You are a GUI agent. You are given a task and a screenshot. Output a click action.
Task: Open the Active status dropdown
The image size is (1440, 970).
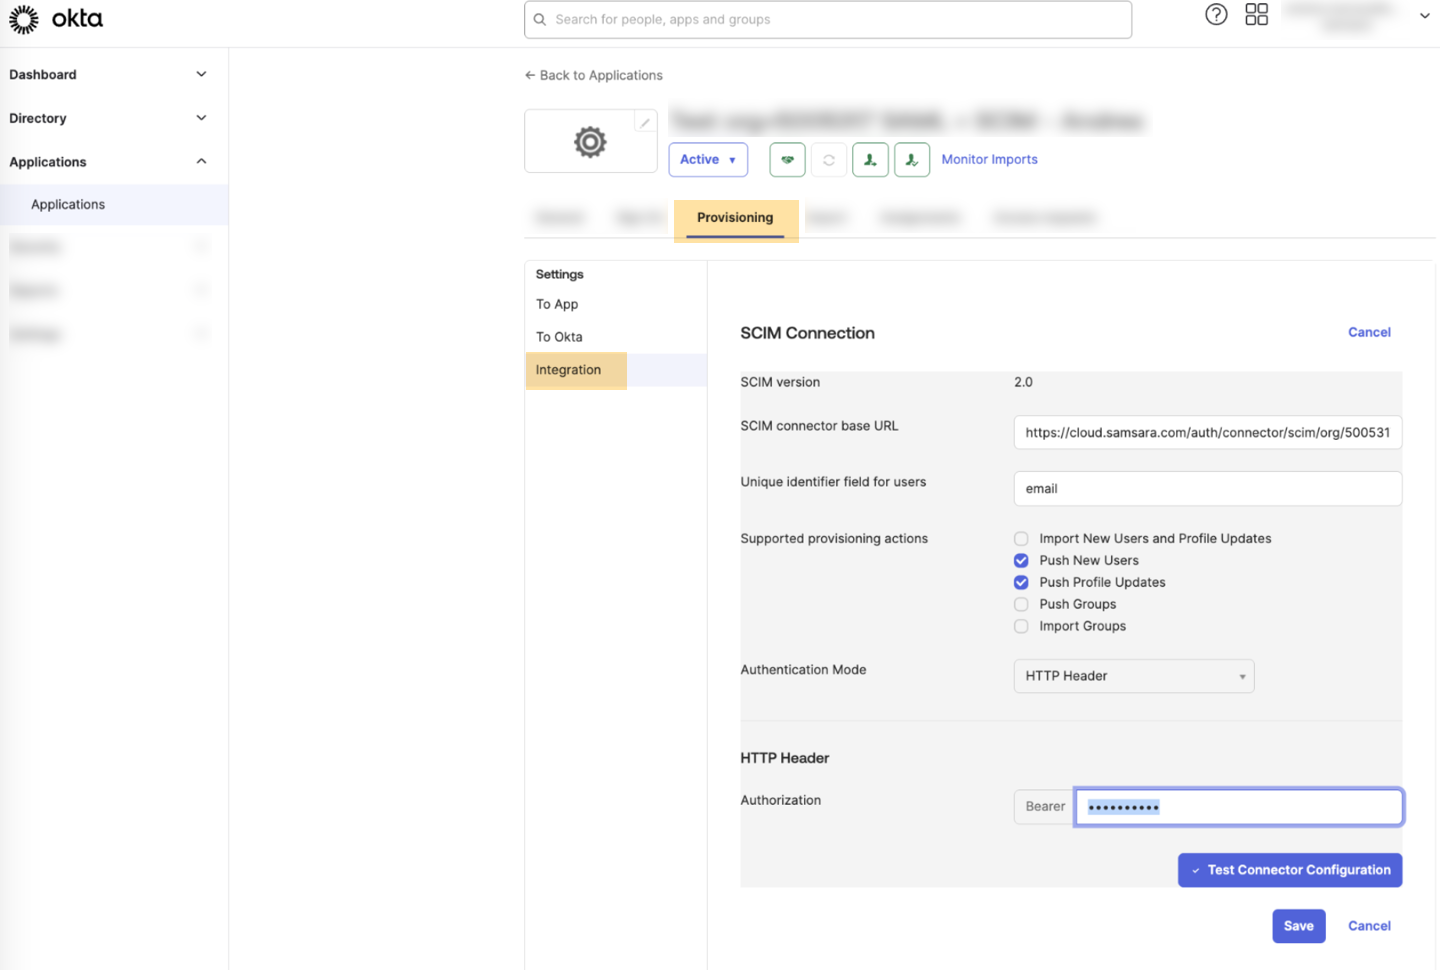point(708,160)
